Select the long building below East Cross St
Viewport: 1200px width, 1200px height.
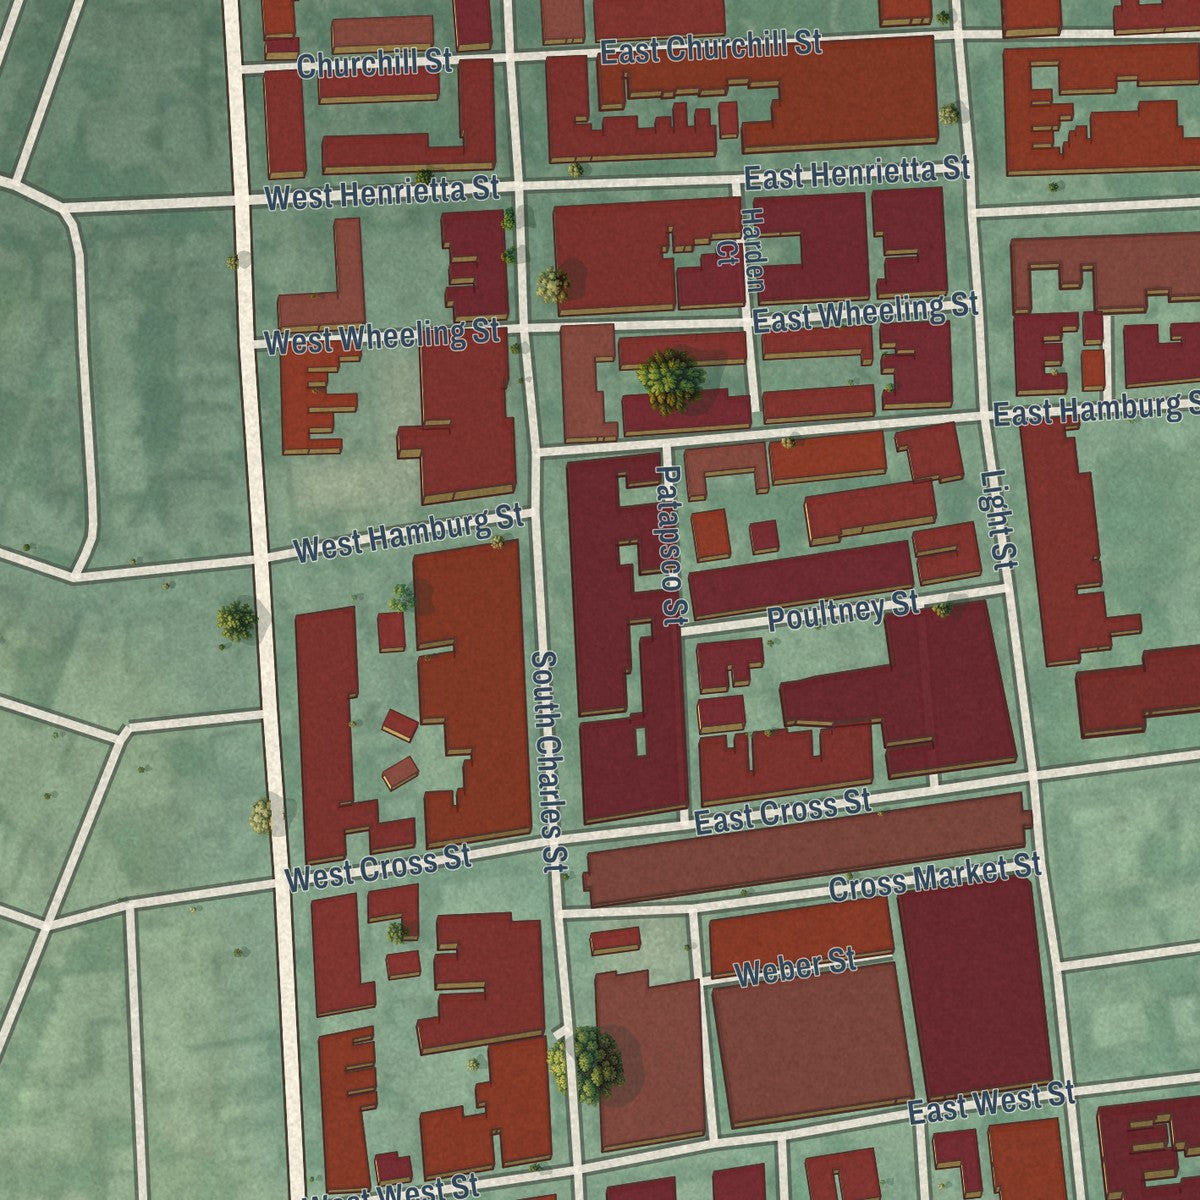[x=807, y=850]
